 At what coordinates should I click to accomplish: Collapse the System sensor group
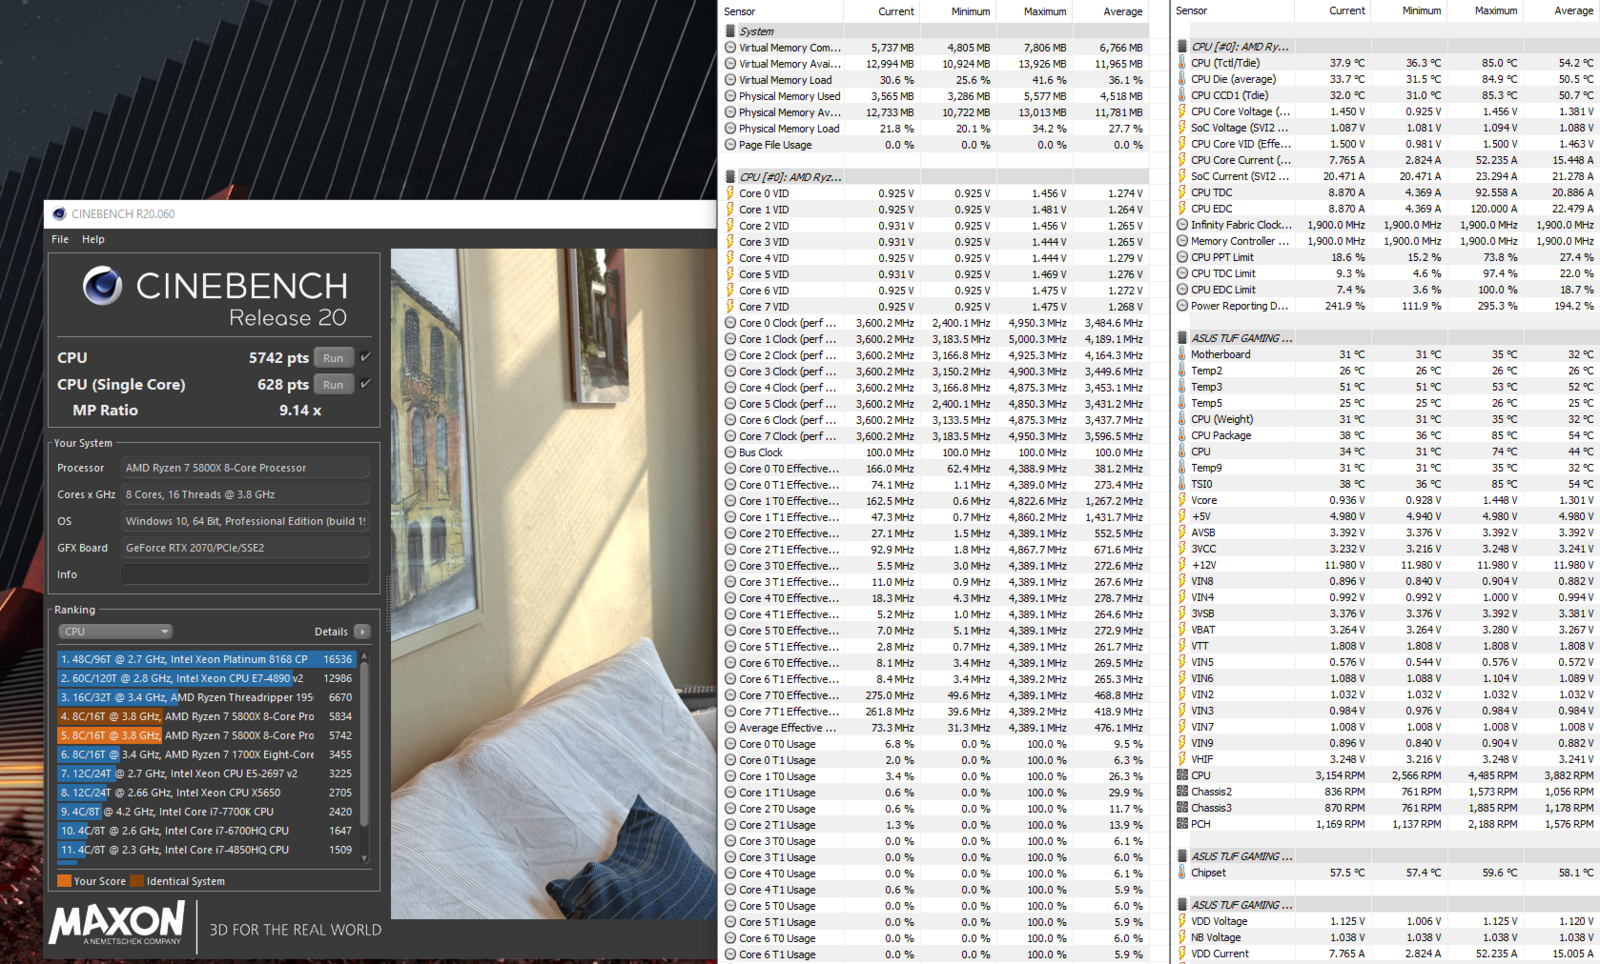(x=730, y=31)
